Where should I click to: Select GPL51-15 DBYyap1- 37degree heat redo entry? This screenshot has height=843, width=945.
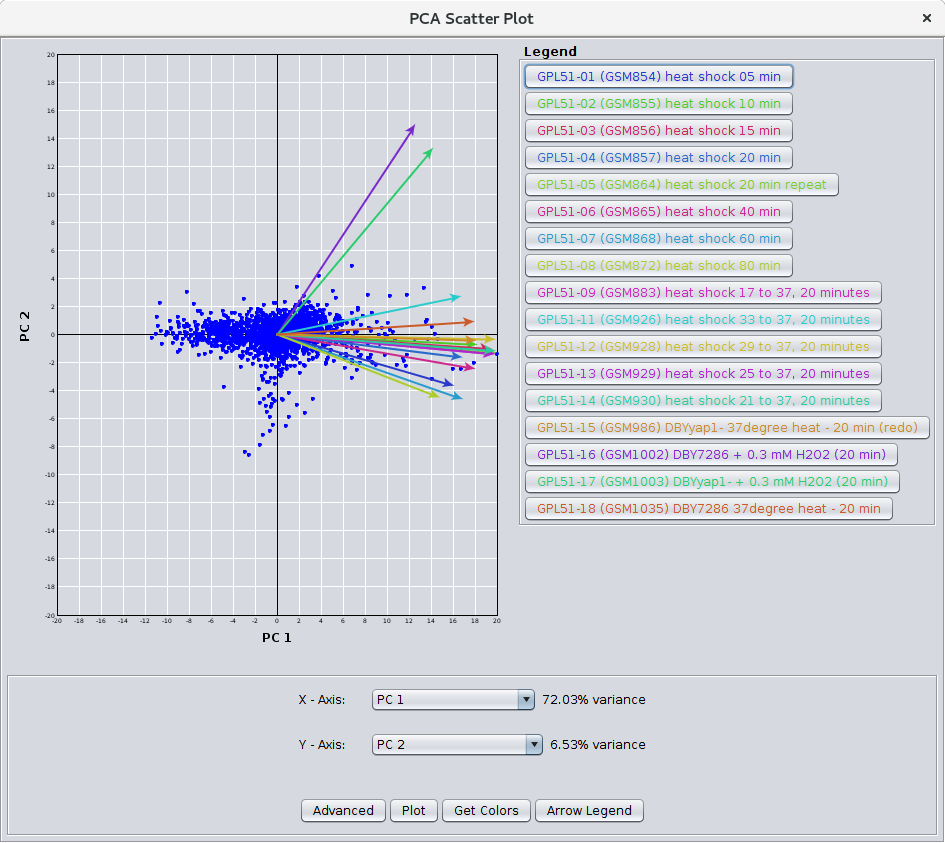(727, 428)
